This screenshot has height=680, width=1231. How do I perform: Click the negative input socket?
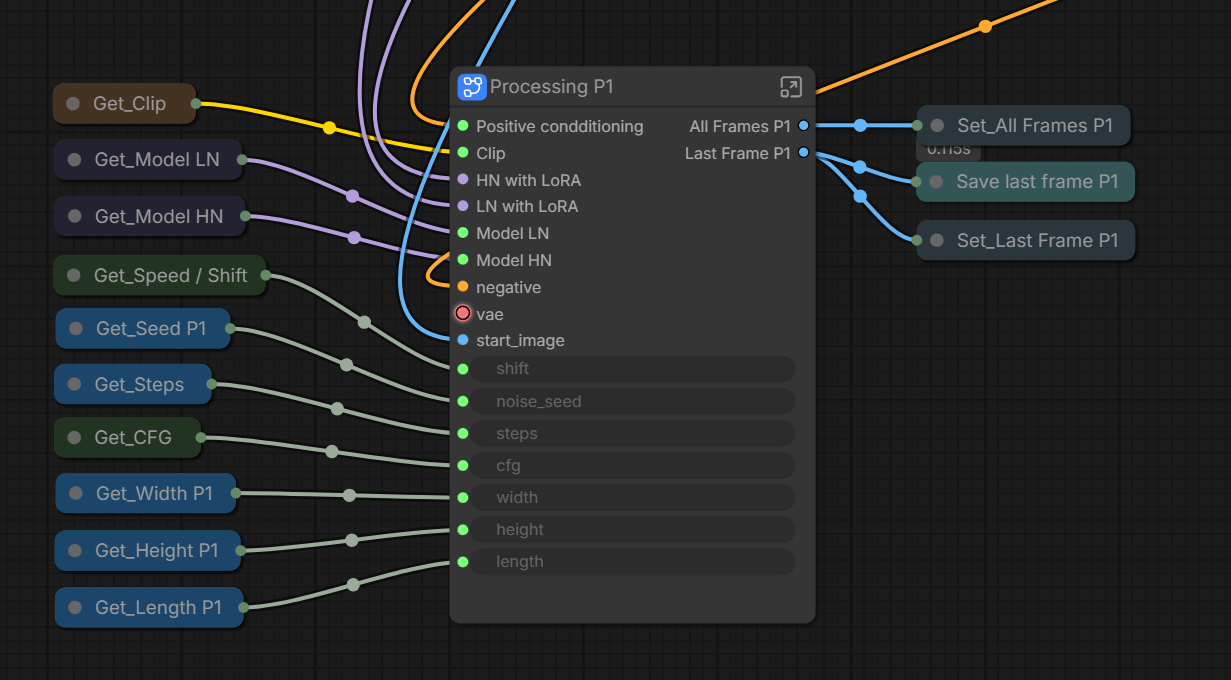point(463,287)
